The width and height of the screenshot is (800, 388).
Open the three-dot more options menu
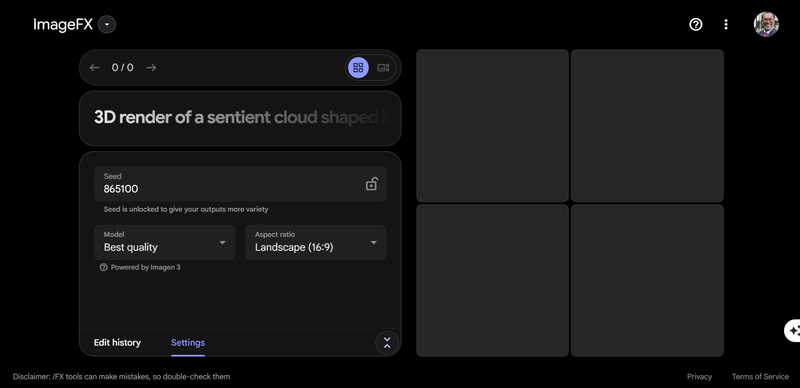[726, 25]
